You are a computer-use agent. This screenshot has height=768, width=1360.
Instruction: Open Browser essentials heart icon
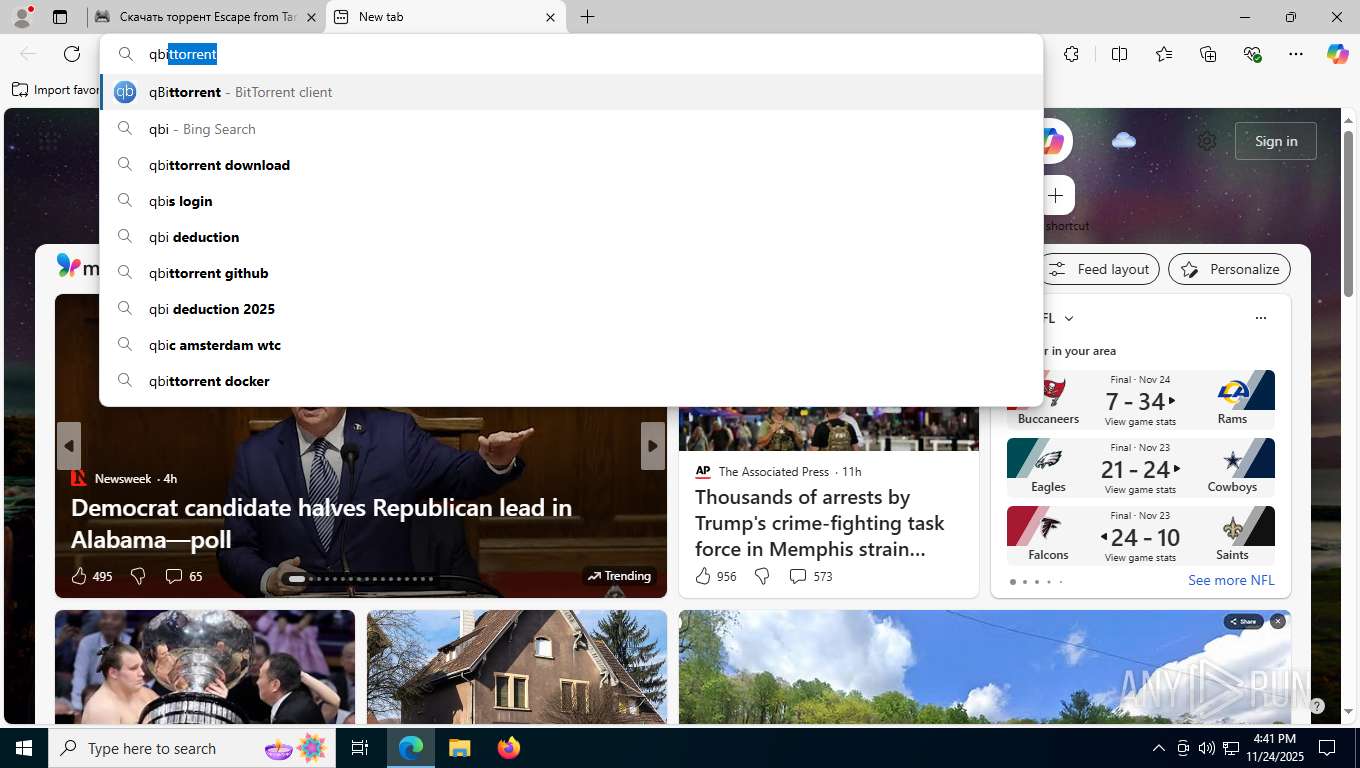[1252, 54]
